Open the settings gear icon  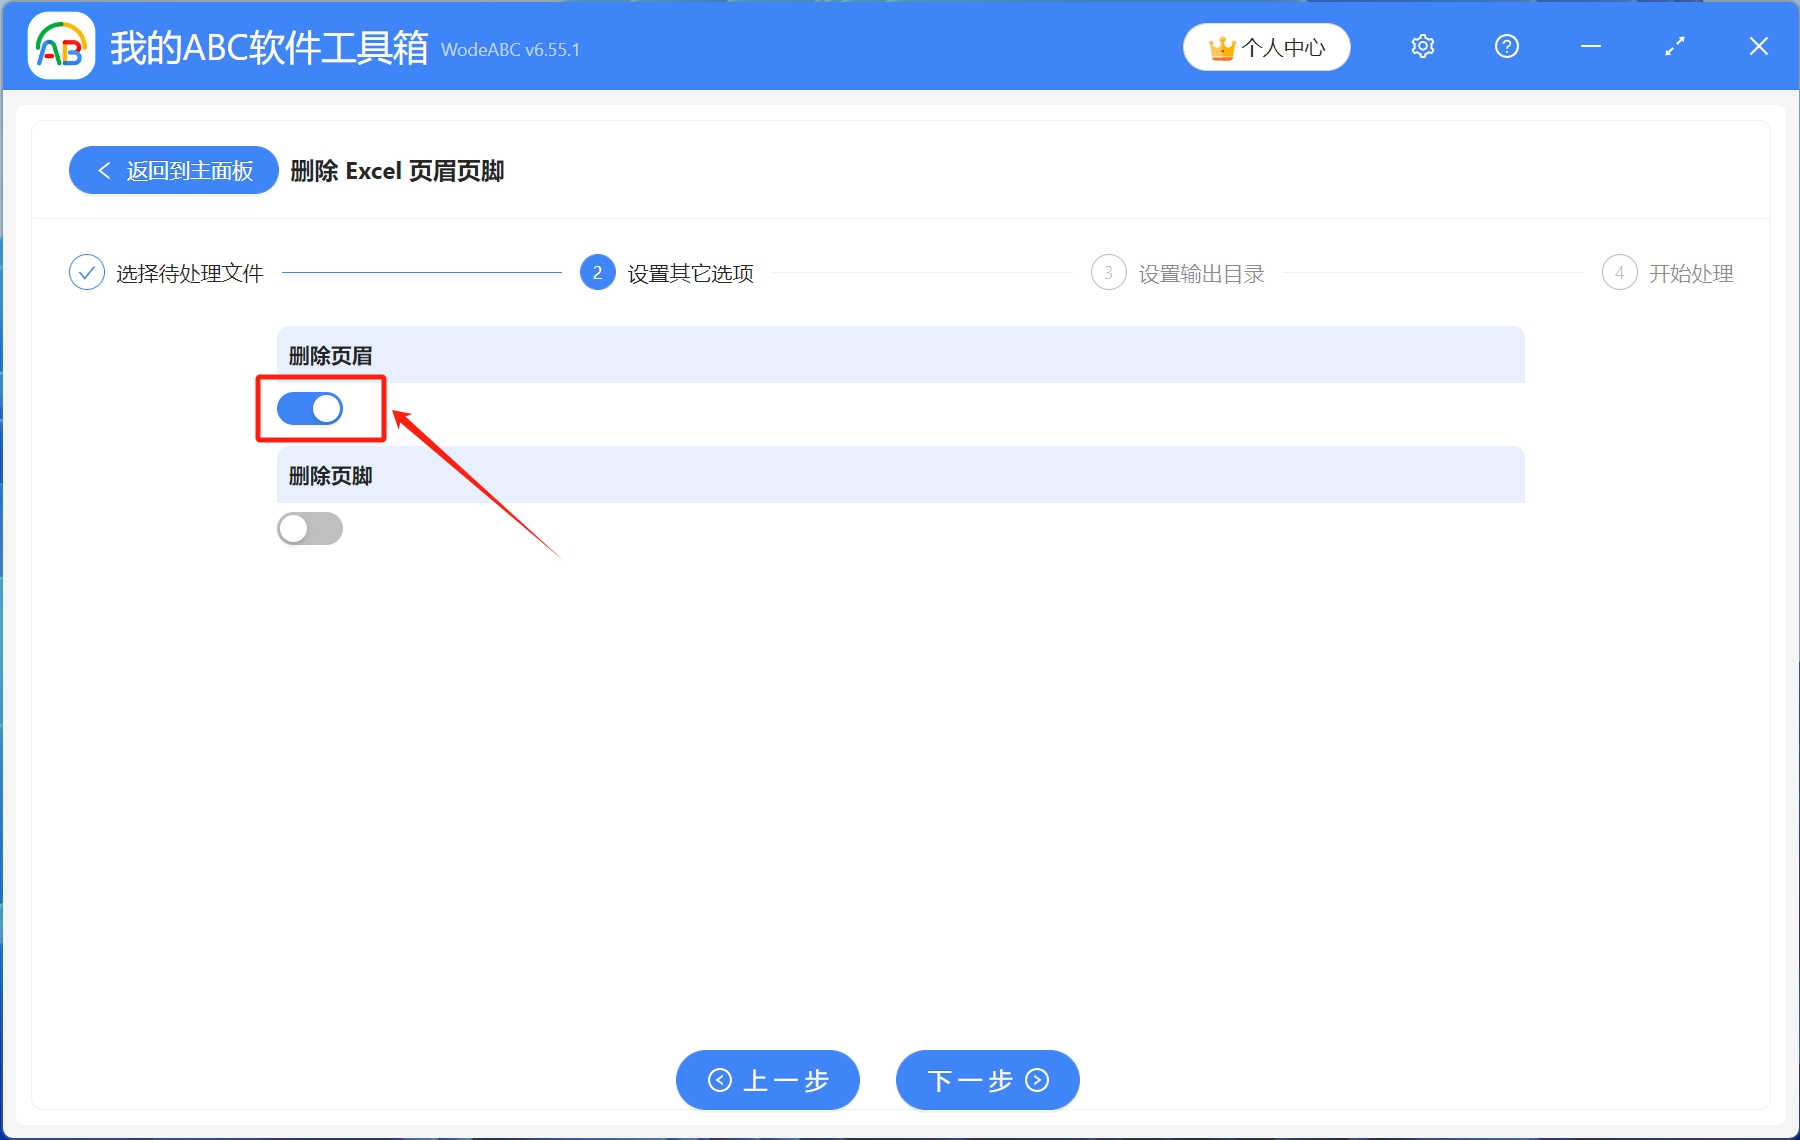[x=1422, y=46]
